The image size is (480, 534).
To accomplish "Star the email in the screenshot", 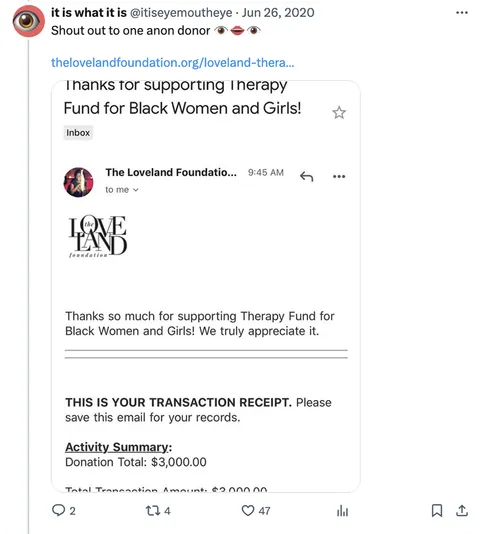I will [339, 113].
